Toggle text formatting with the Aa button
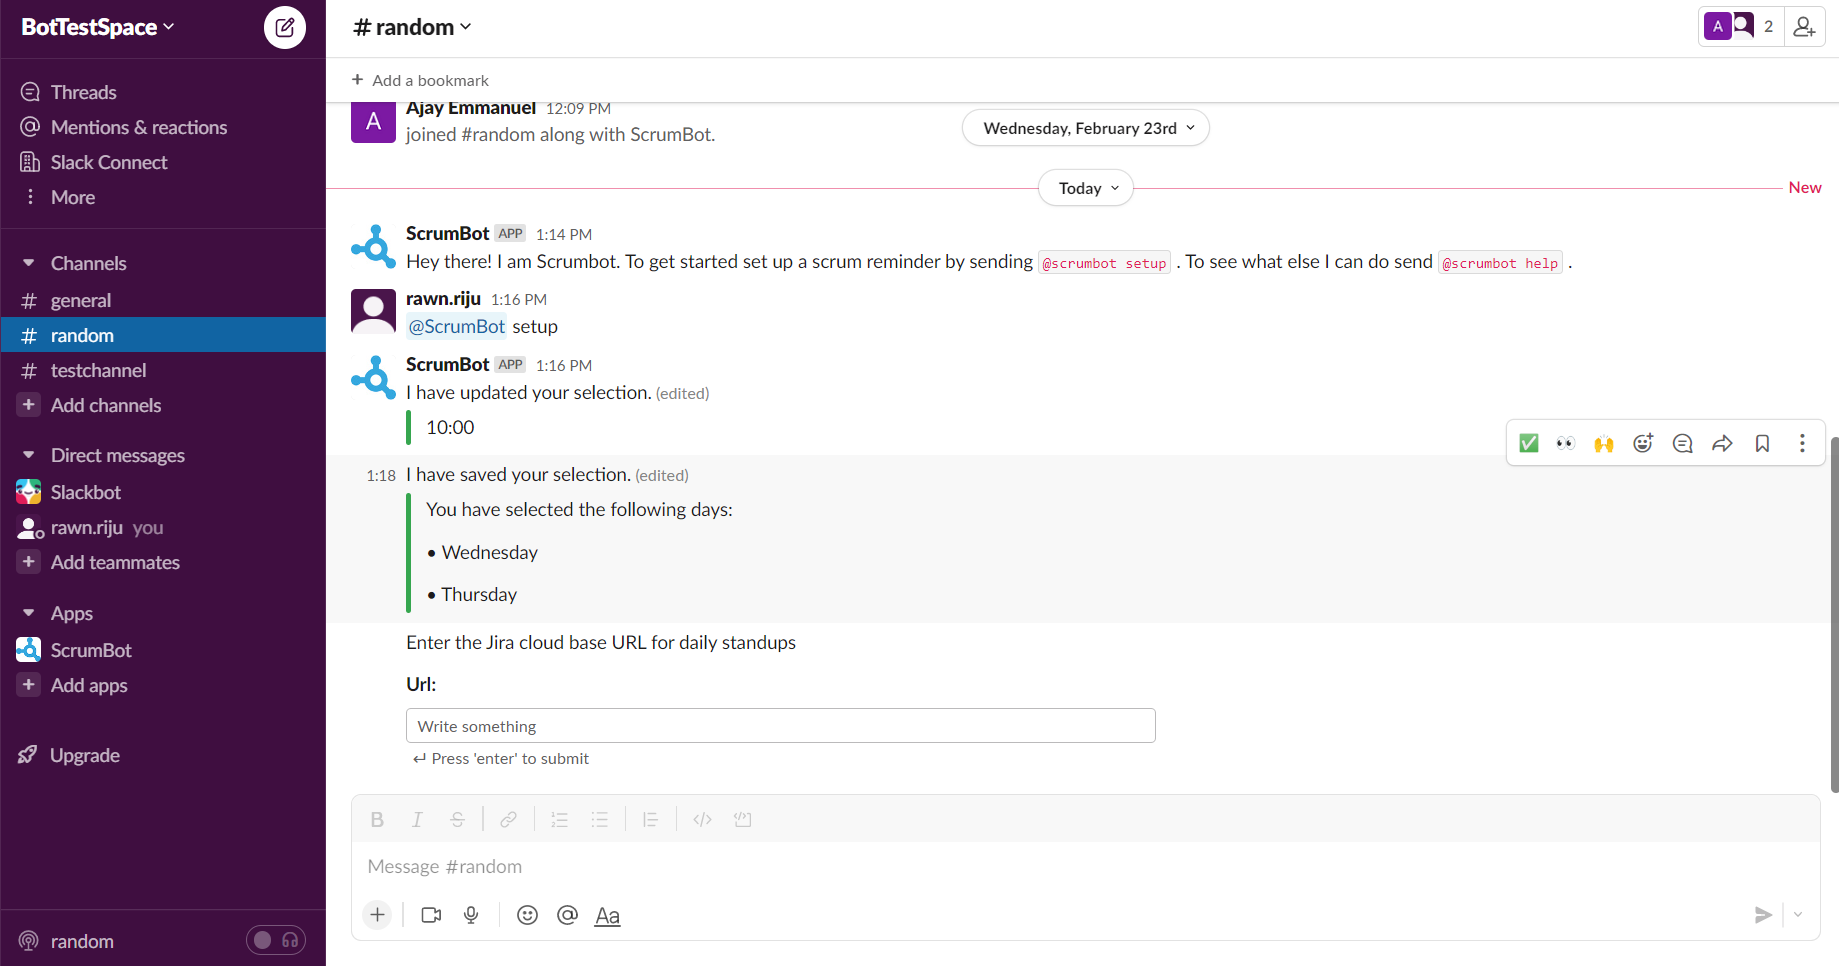 click(607, 915)
